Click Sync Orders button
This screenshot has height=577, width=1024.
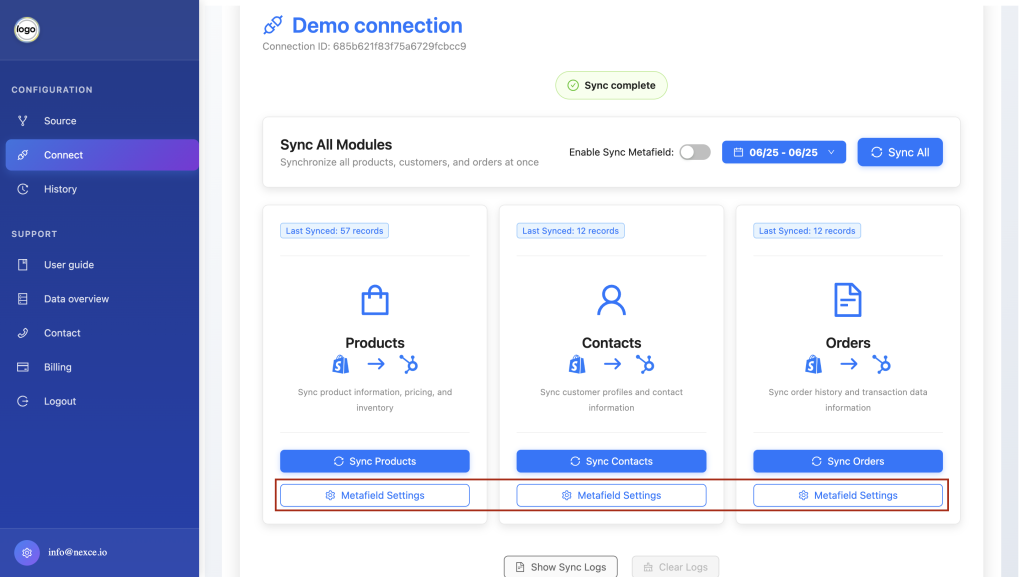click(x=848, y=461)
